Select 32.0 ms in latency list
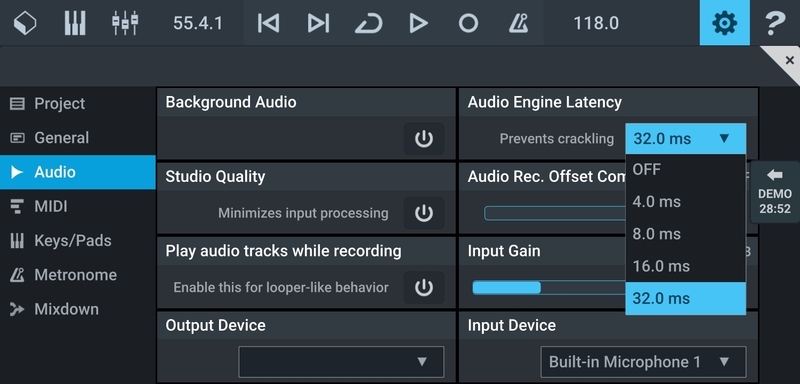Screen dimensions: 800x384 coord(685,298)
